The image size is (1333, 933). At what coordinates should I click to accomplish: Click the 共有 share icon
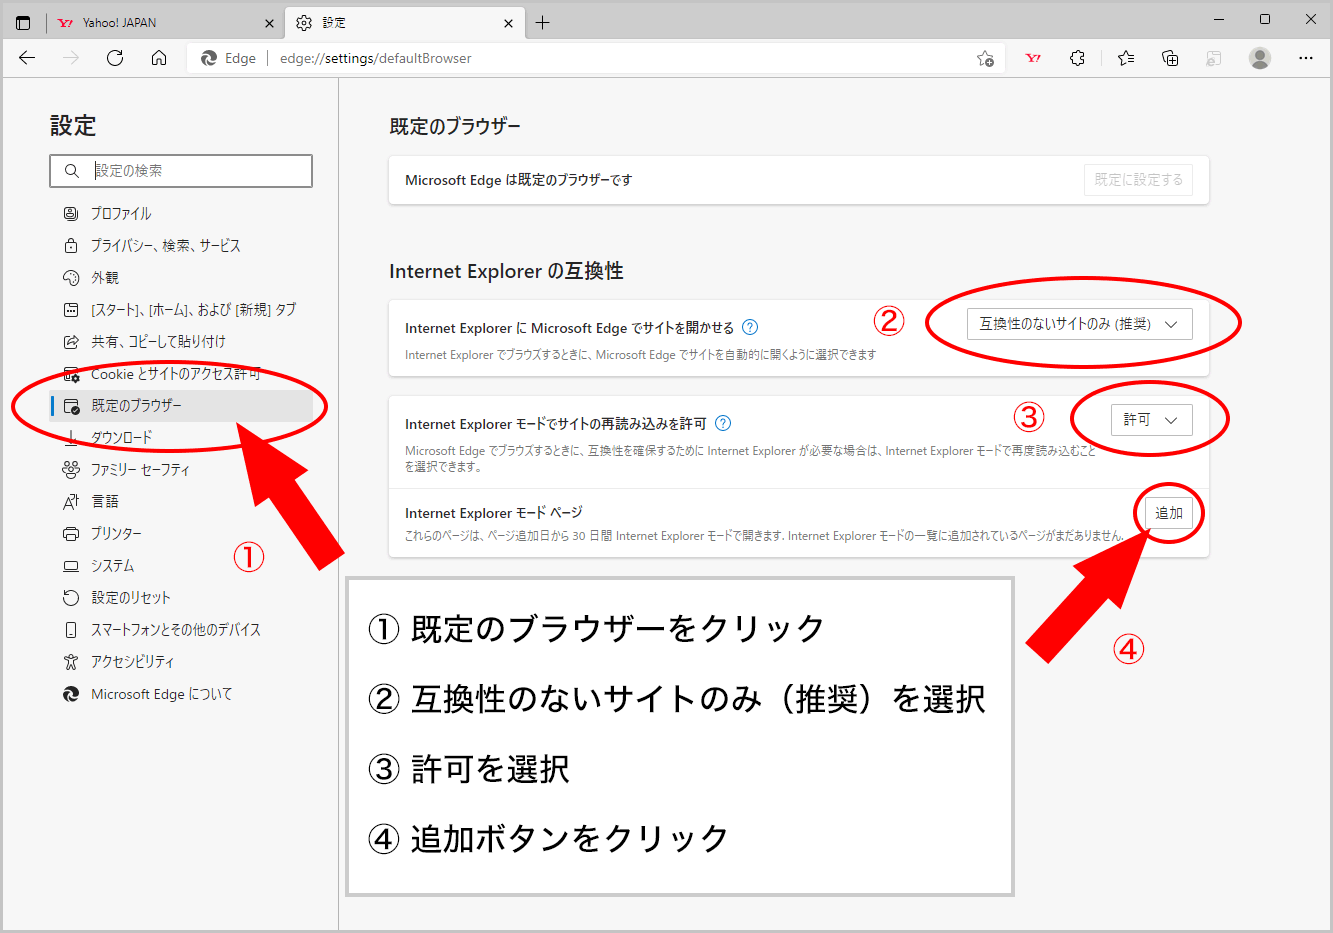71,341
